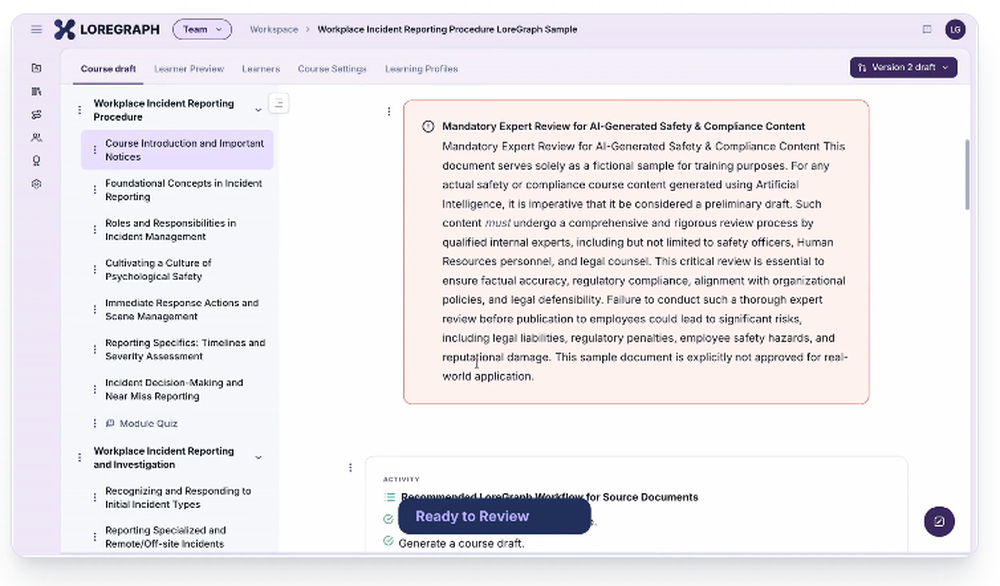Select Recognizing and Responding to Initial Incident Types
The width and height of the screenshot is (1000, 586).
pos(178,497)
